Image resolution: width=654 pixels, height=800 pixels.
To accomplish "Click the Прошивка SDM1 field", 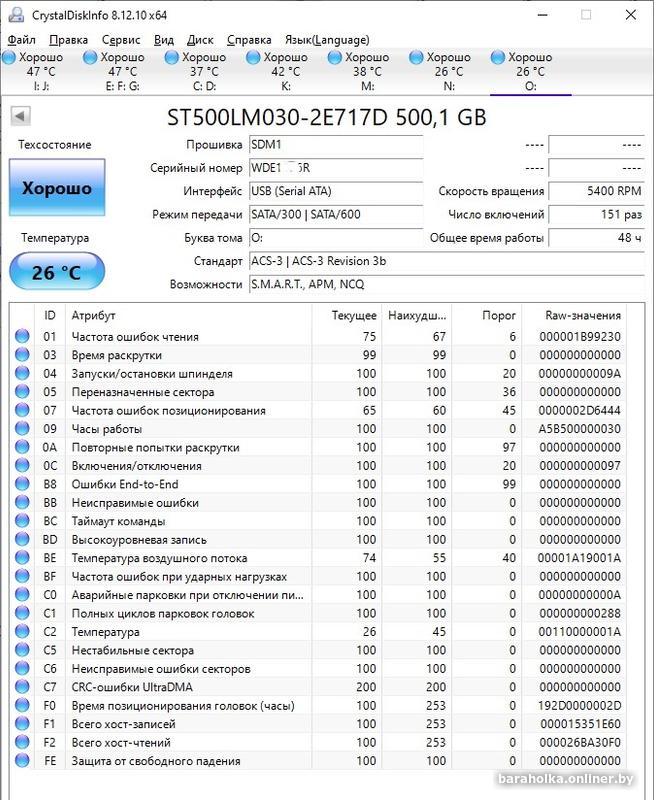I will pos(334,145).
